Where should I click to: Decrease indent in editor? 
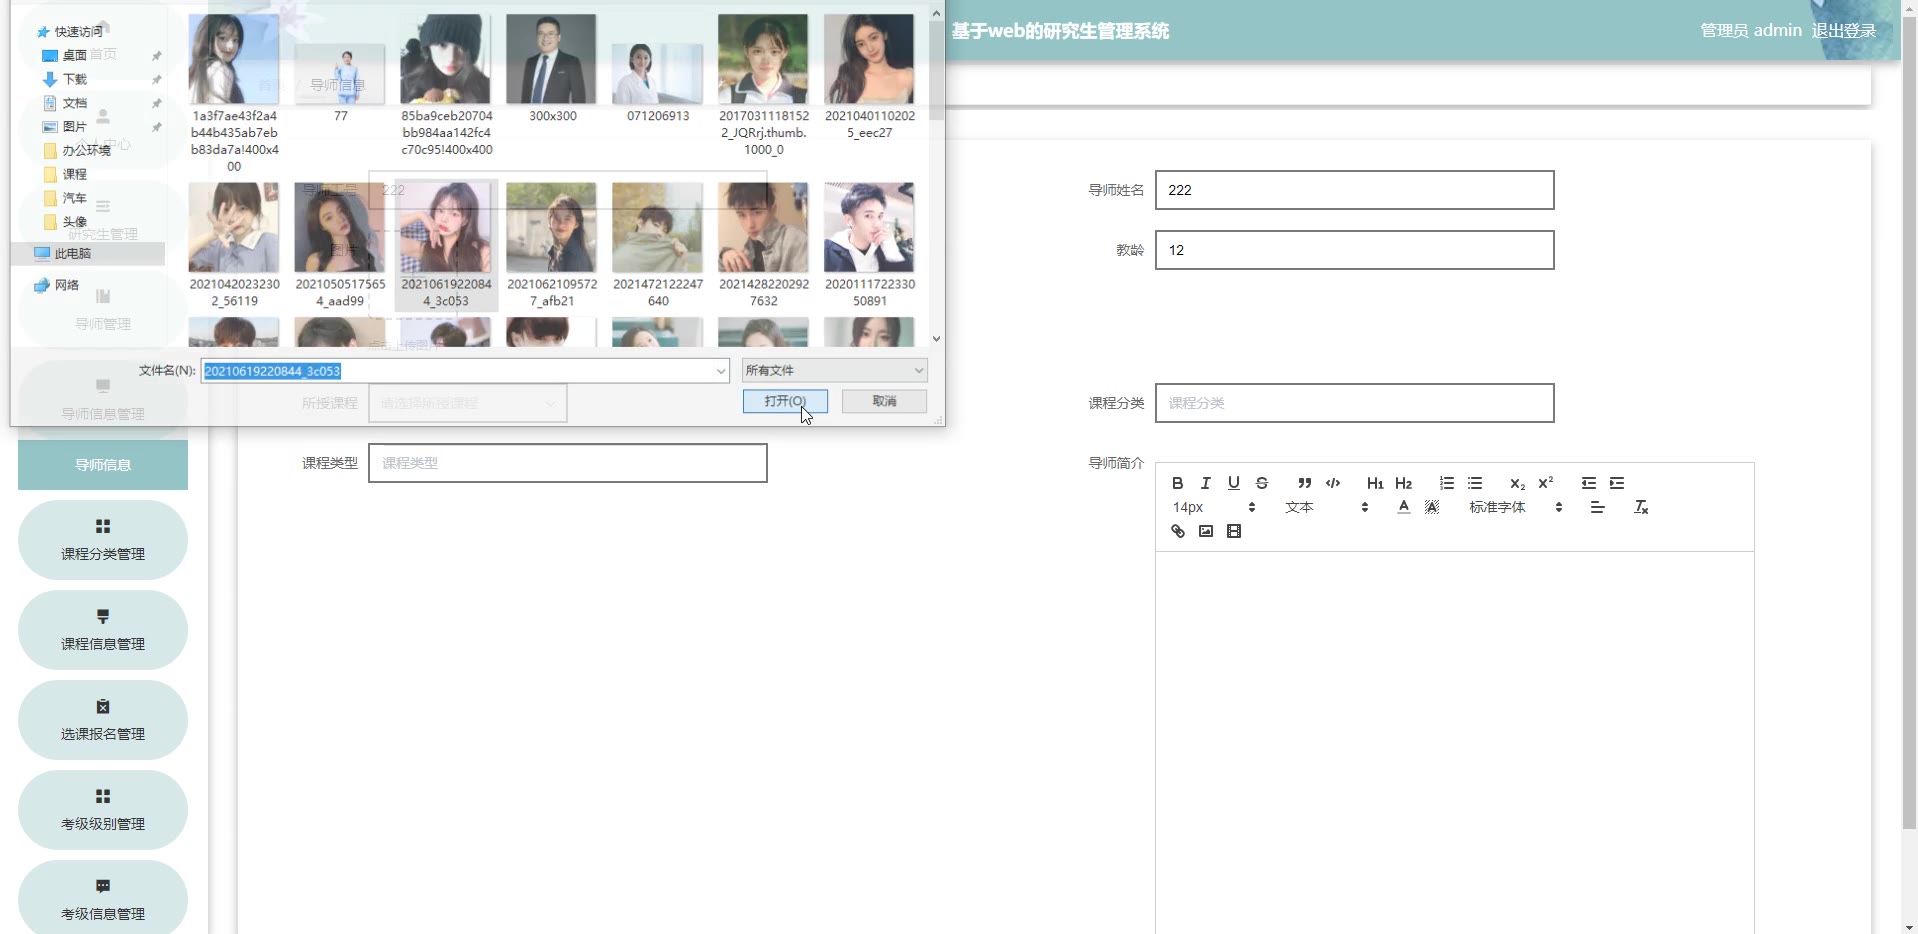(x=1588, y=483)
